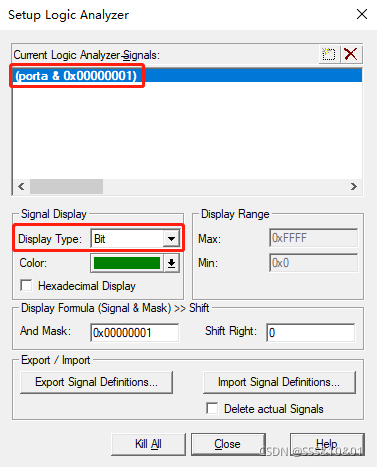The image size is (377, 467).
Task: Delete selected signal with red X icon
Action: [x=351, y=54]
